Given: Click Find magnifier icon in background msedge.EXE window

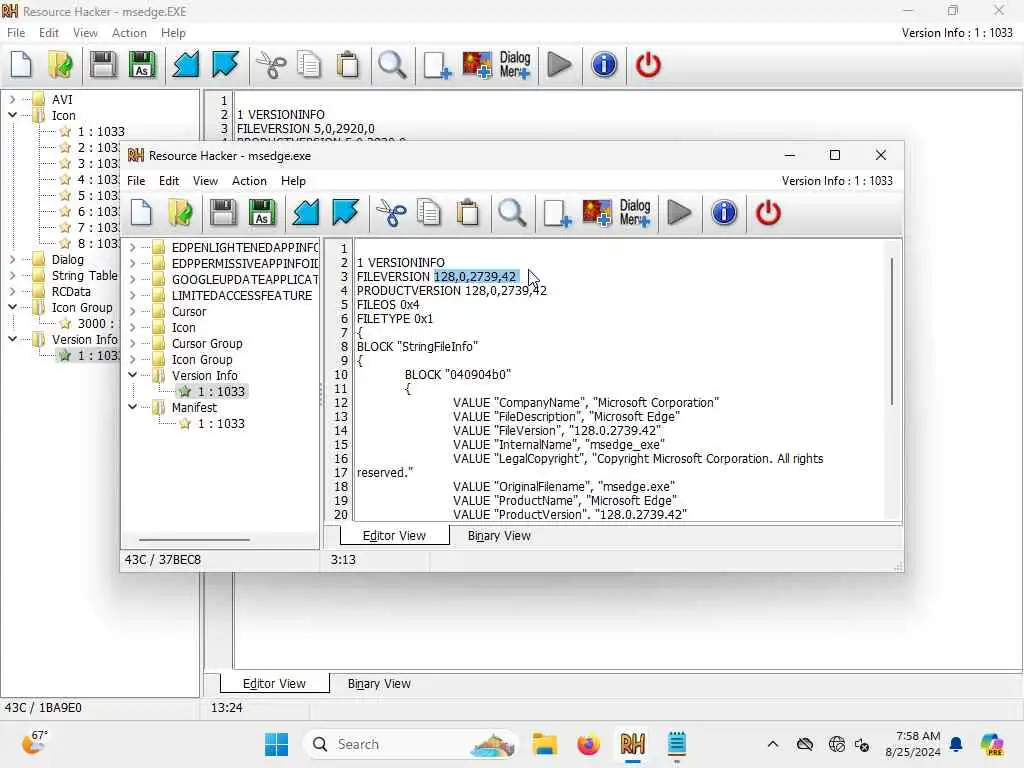Looking at the screenshot, I should [392, 65].
